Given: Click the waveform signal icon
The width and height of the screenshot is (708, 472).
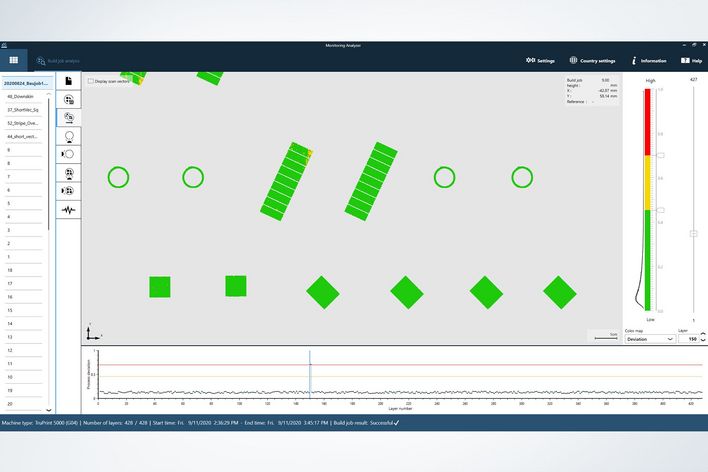Looking at the screenshot, I should pyautogui.click(x=68, y=209).
